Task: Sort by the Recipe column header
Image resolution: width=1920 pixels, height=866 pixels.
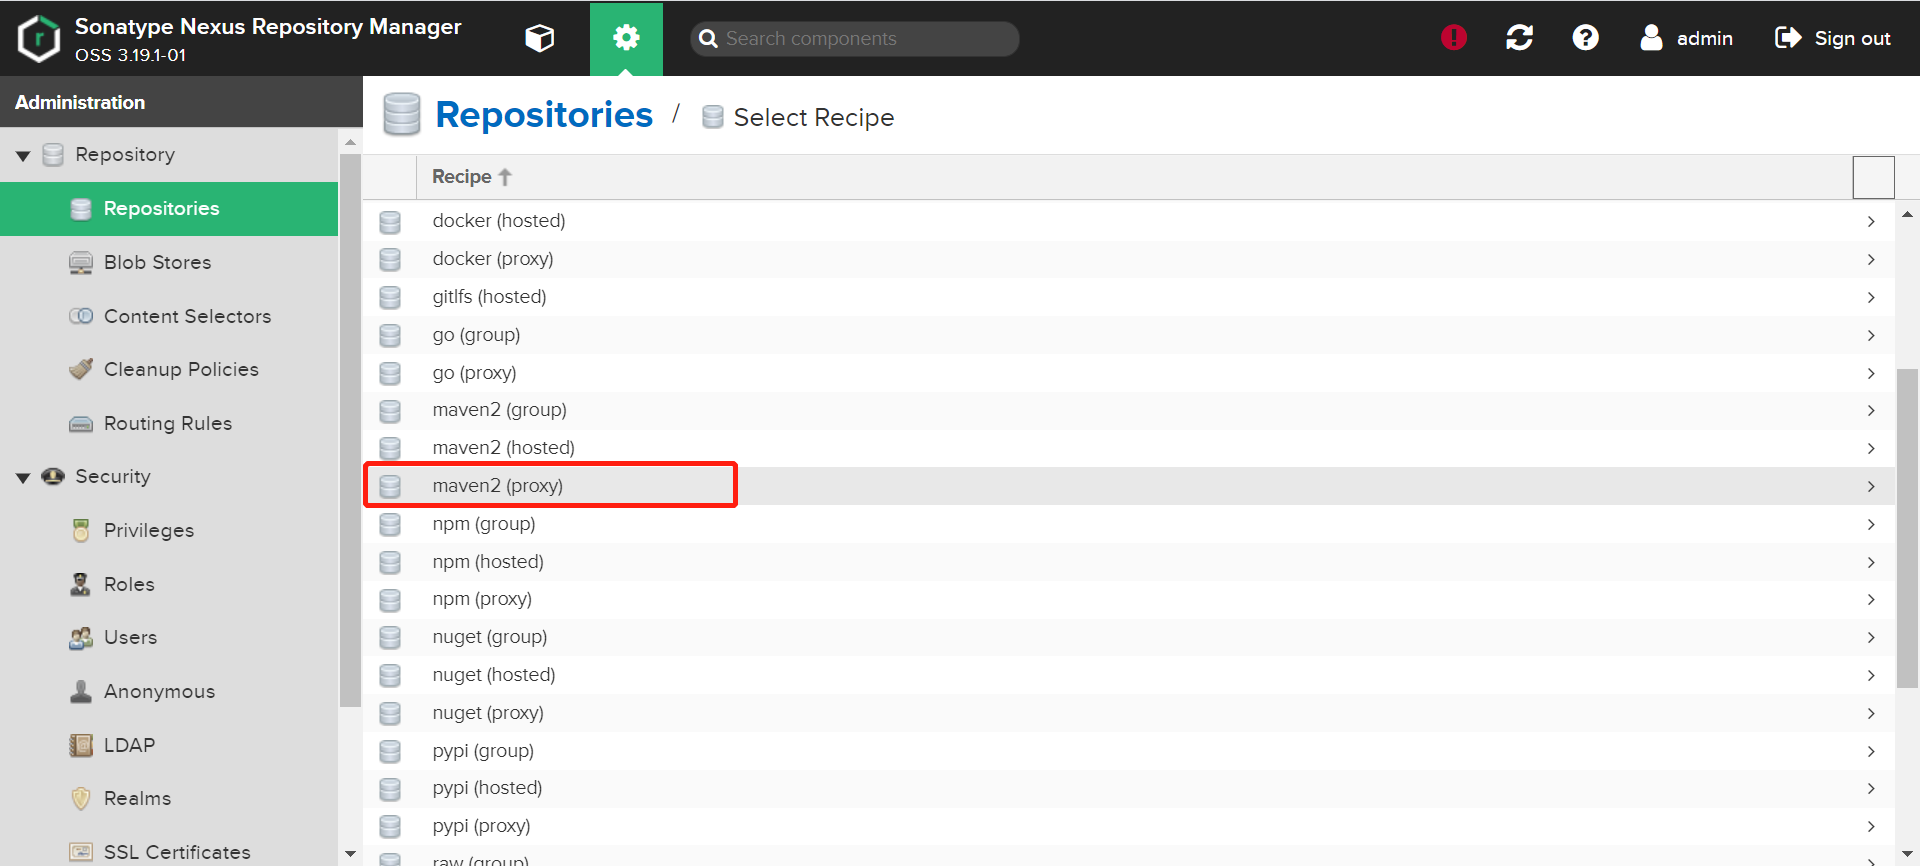Action: [x=471, y=177]
